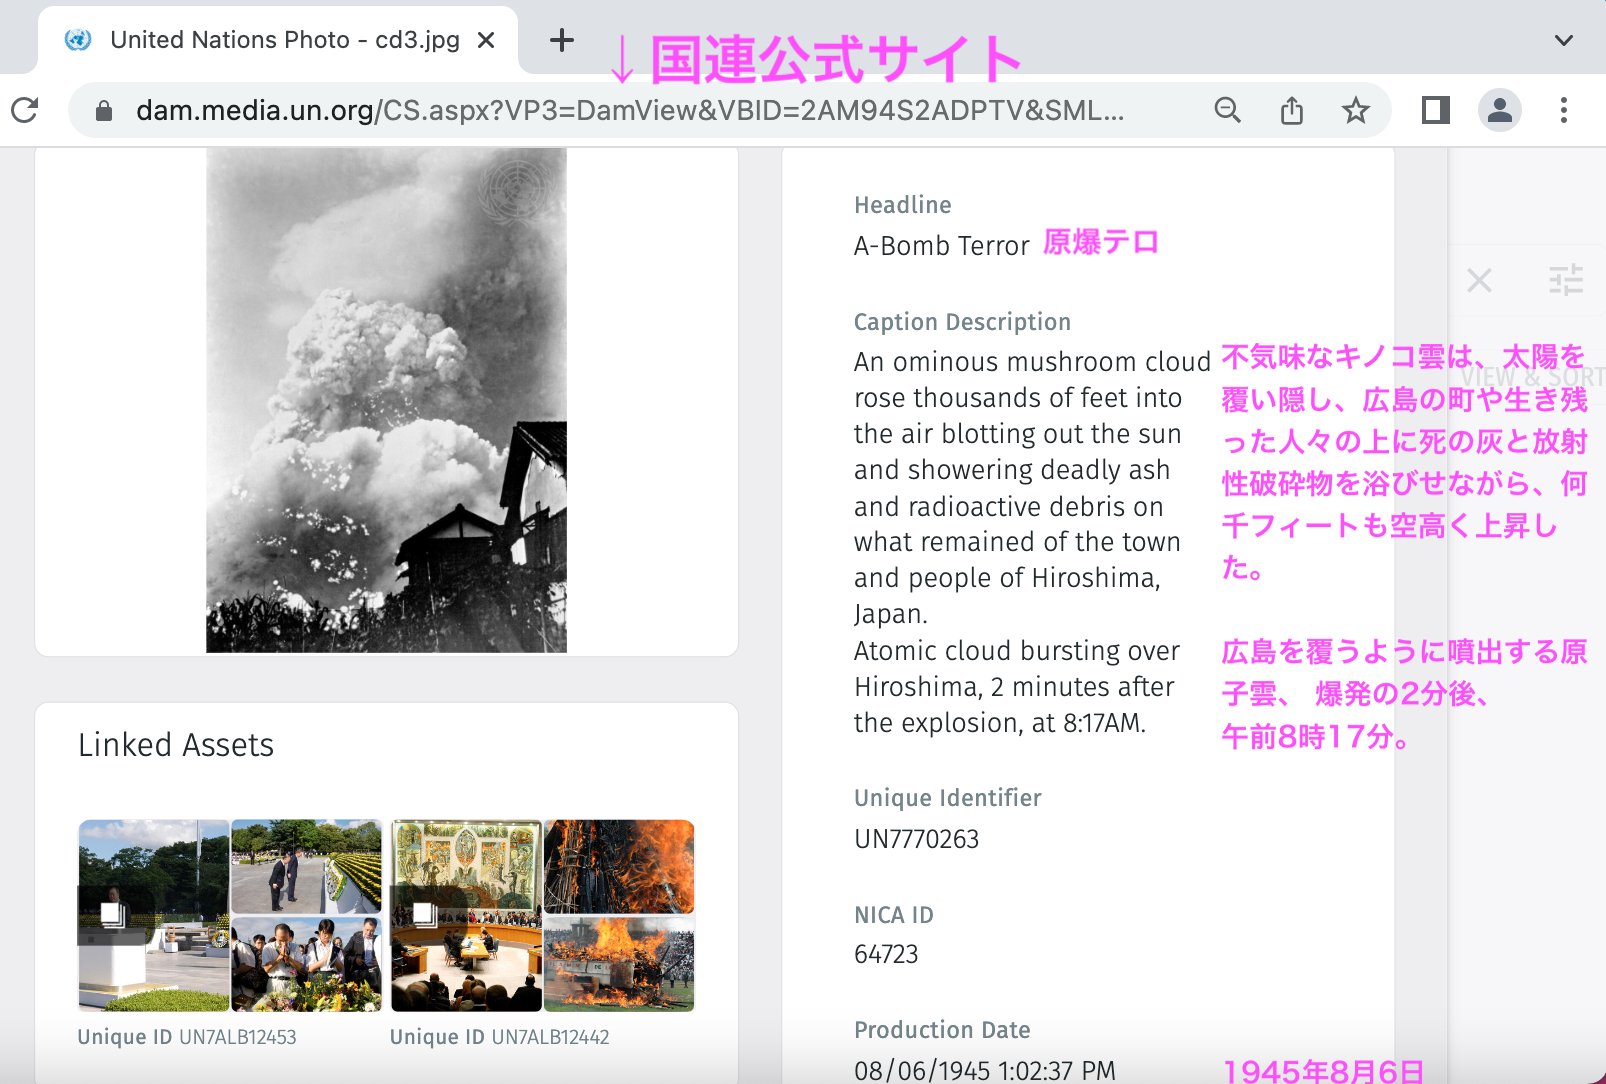Select Unique Identifier value UN7770263

click(916, 839)
